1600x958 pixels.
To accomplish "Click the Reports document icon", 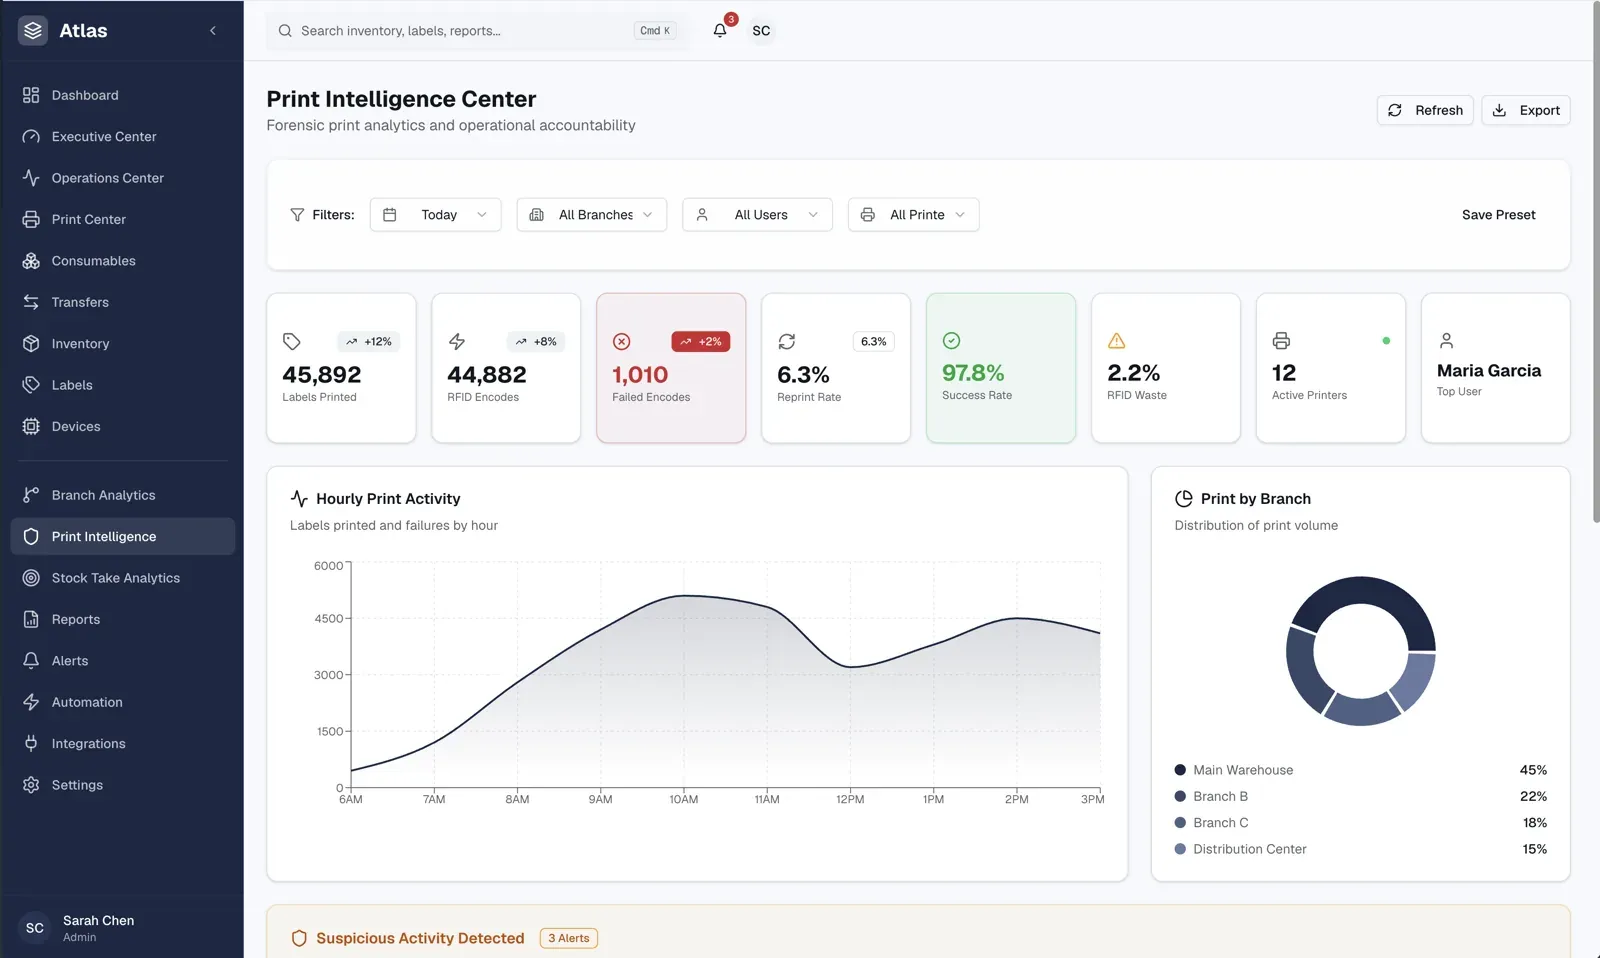I will tap(31, 620).
